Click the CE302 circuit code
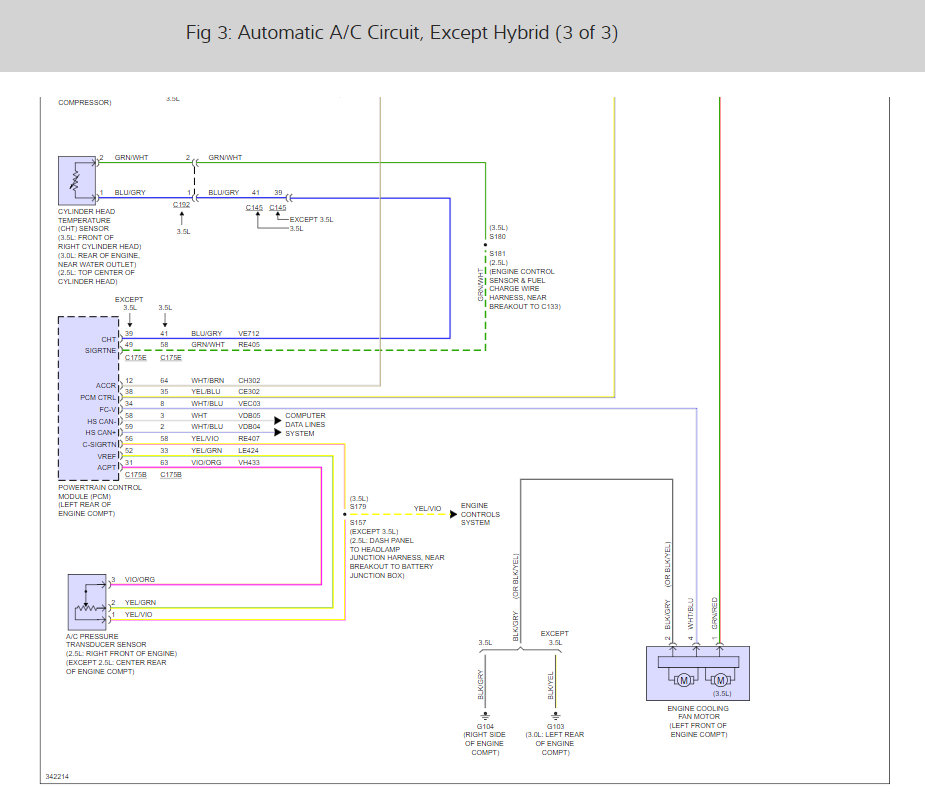Viewport: 925px width, 802px height. coord(249,392)
